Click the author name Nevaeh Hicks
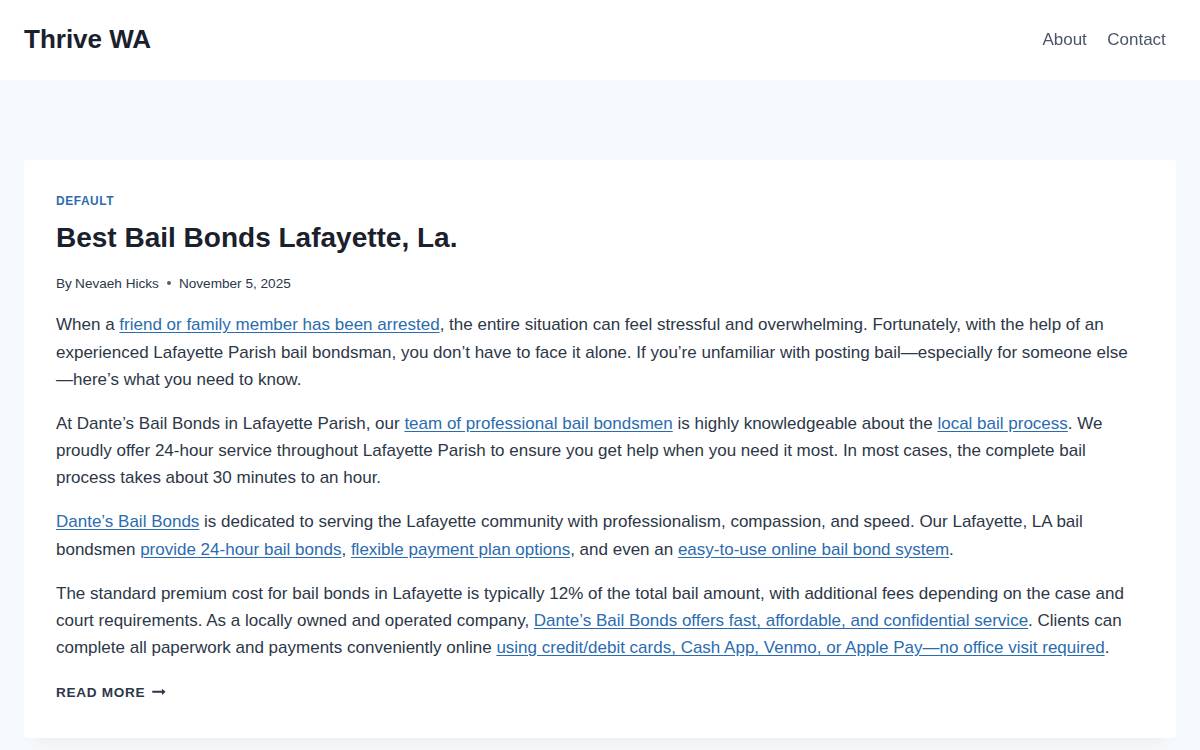The image size is (1200, 750). pos(117,284)
